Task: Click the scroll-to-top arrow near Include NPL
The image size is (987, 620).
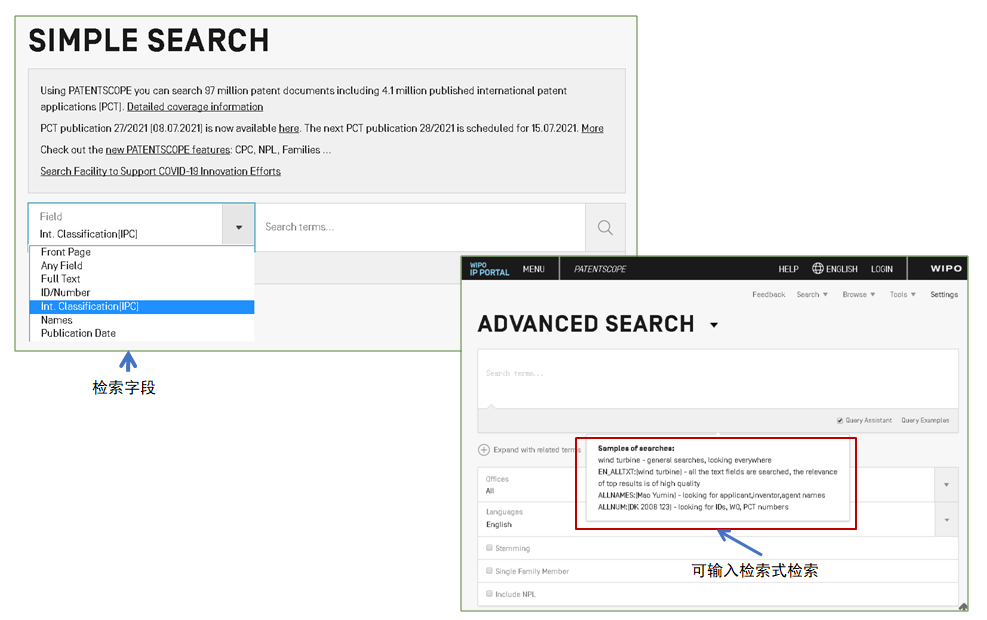Action: (x=963, y=606)
